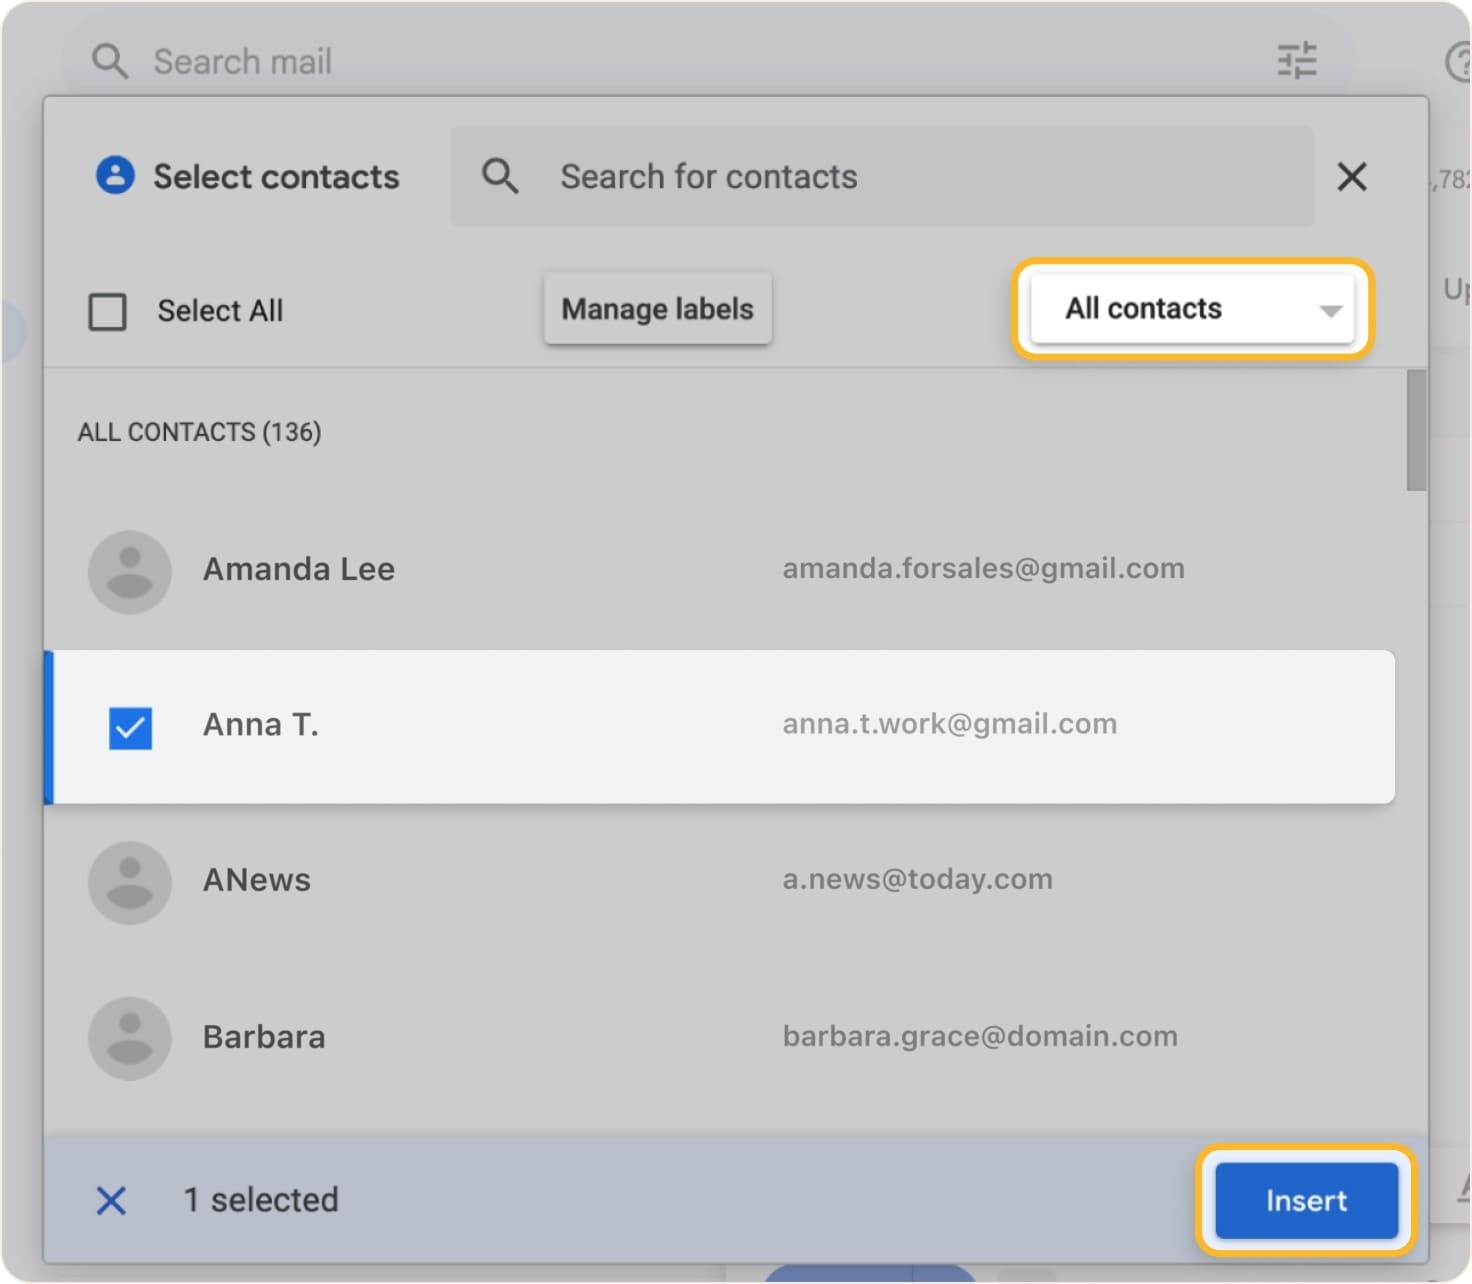Viewport: 1472px width, 1284px height.
Task: Click the Select contacts person icon
Action: pos(115,176)
